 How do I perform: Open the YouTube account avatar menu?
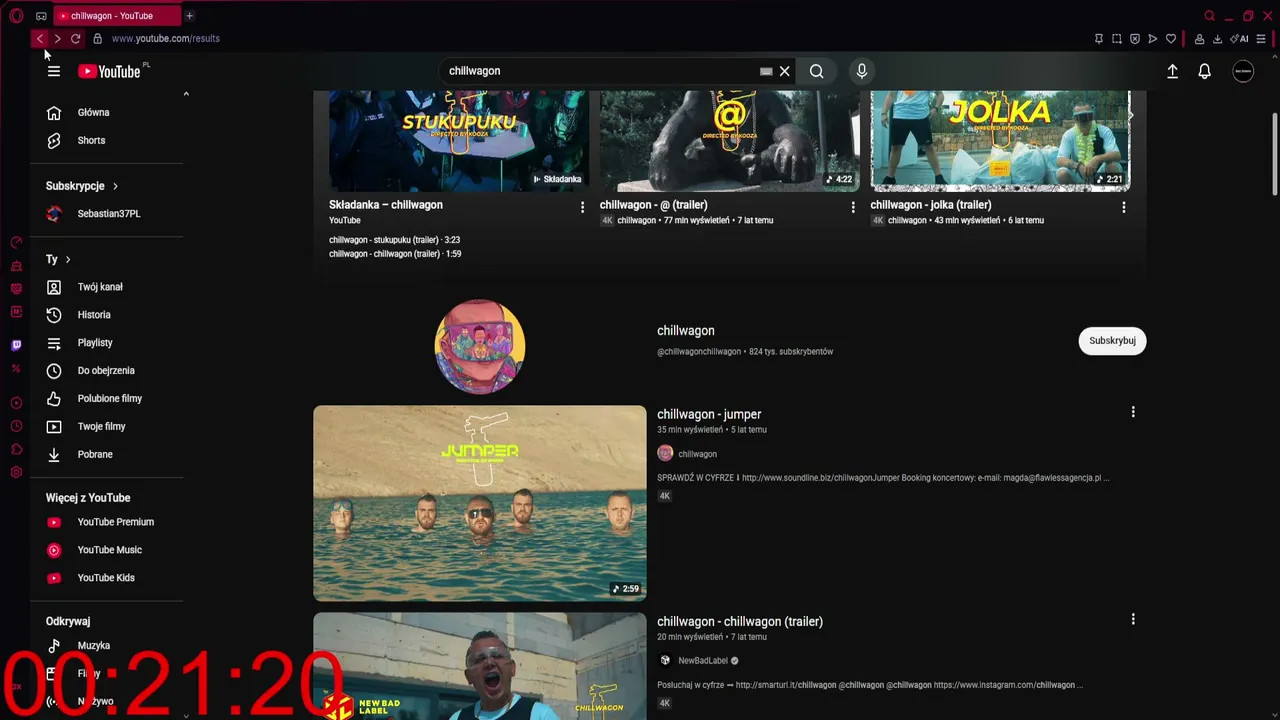point(1243,71)
